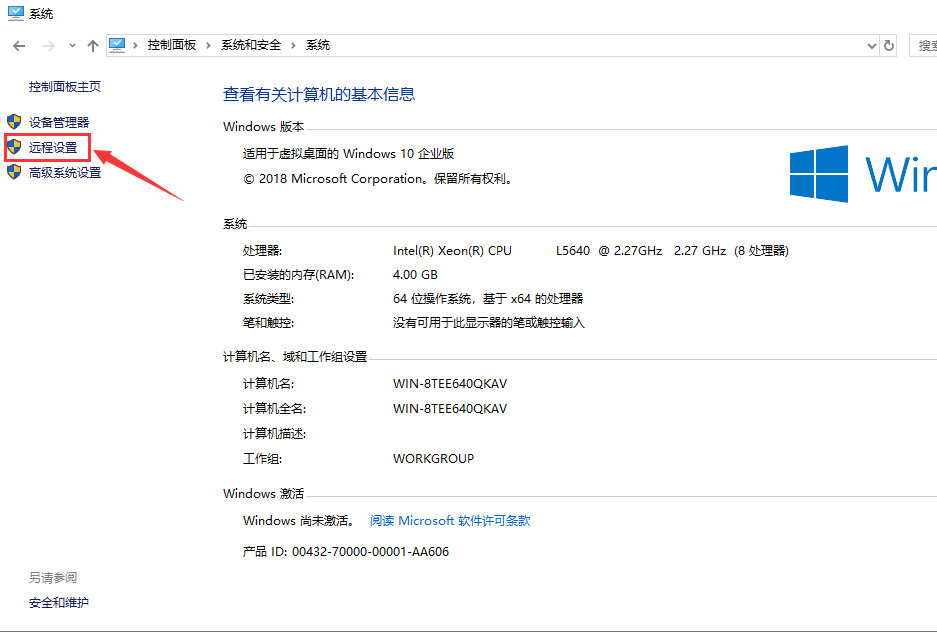Navigate to 系统和安全 in the breadcrumb
This screenshot has width=937, height=632.
(x=252, y=45)
